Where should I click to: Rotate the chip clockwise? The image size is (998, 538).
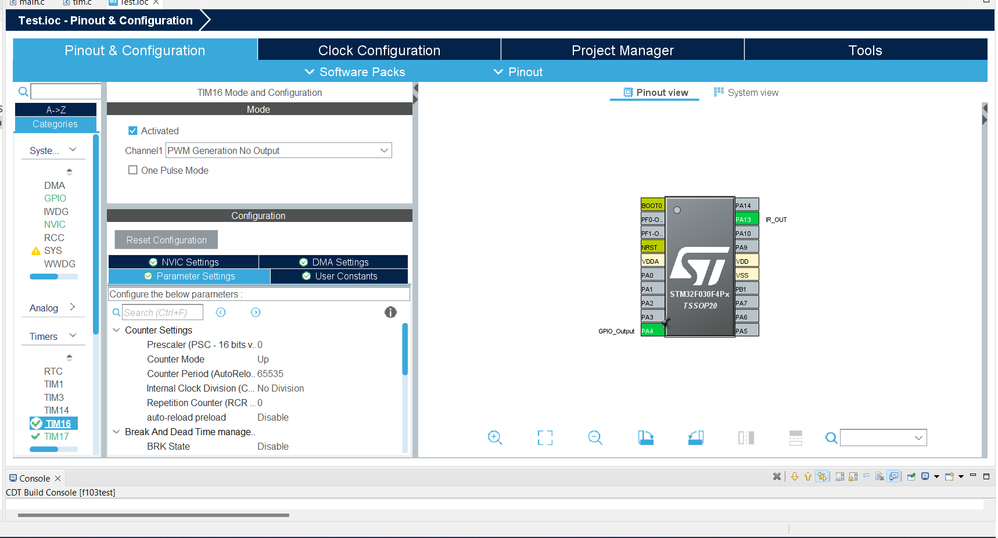point(645,437)
